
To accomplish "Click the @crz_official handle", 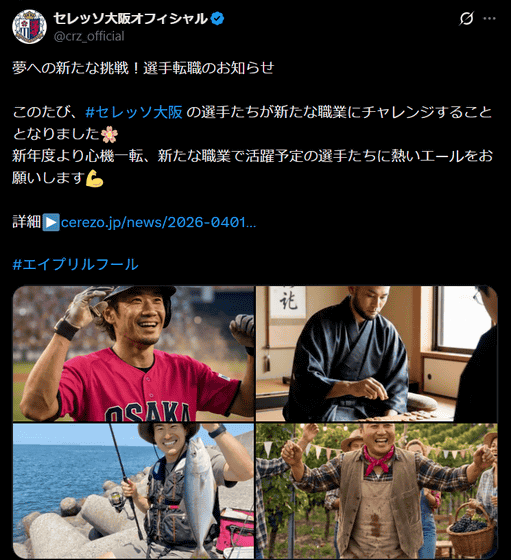I will coord(89,36).
